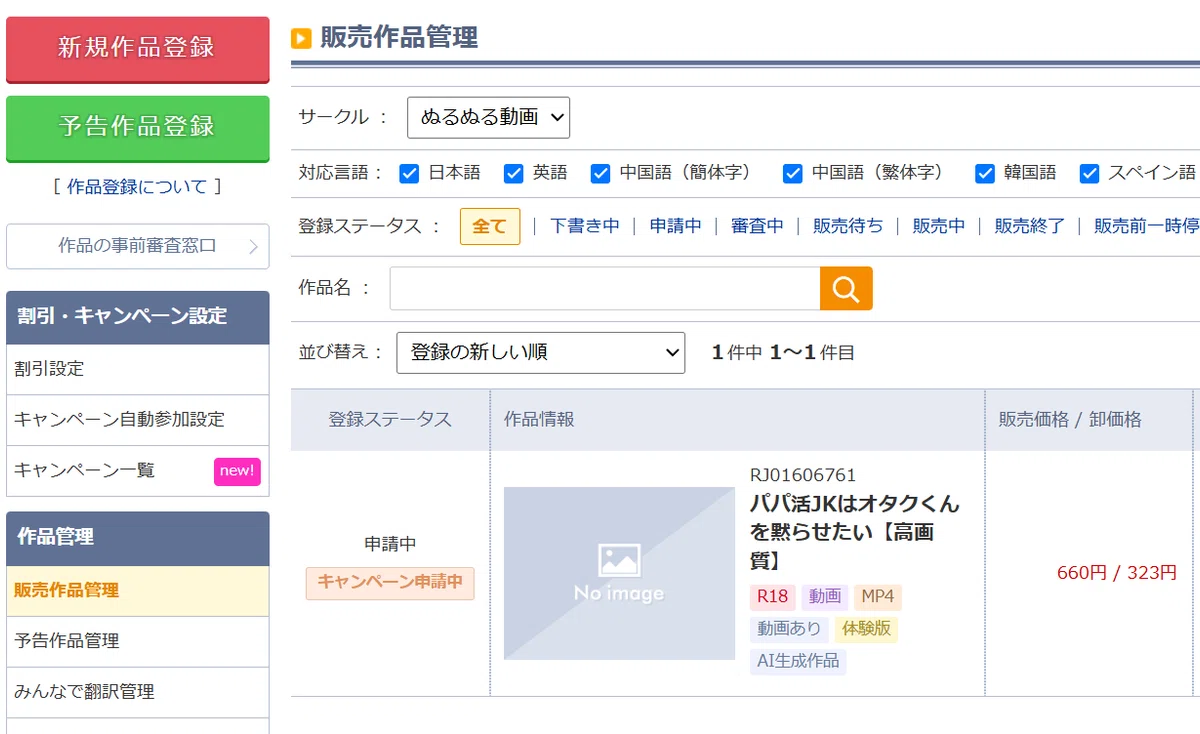Open 作品の事前審査窓口 button
Screen dimensions: 1200x734
click(138, 246)
